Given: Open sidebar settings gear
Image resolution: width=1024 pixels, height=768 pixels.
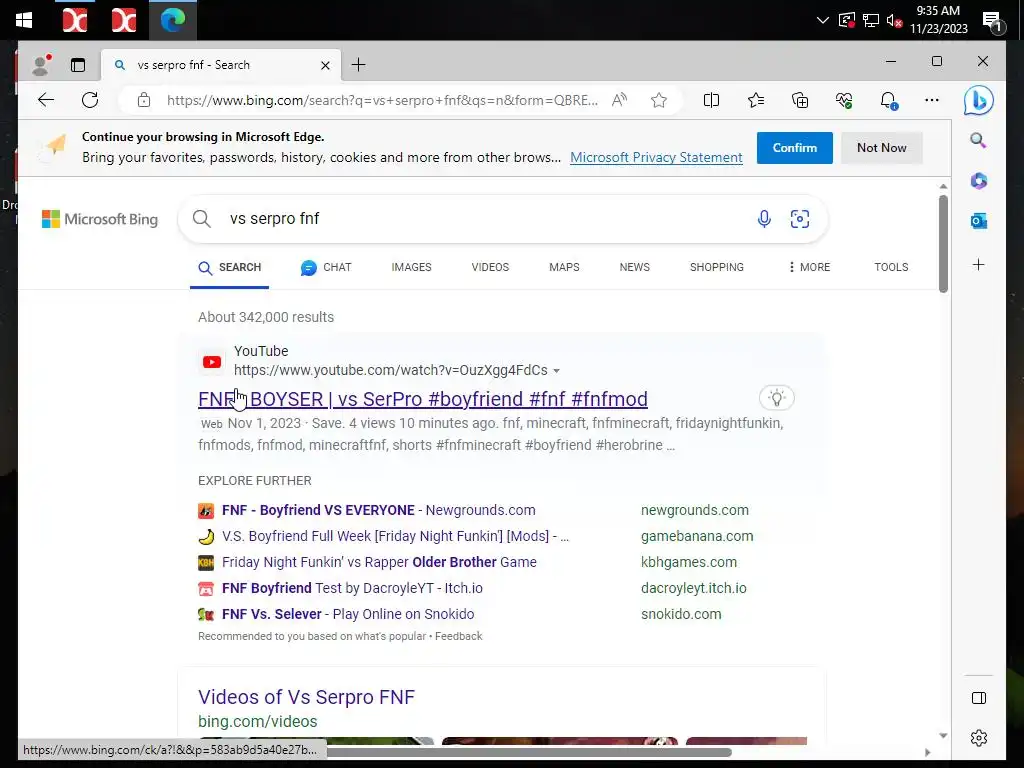Looking at the screenshot, I should point(979,738).
